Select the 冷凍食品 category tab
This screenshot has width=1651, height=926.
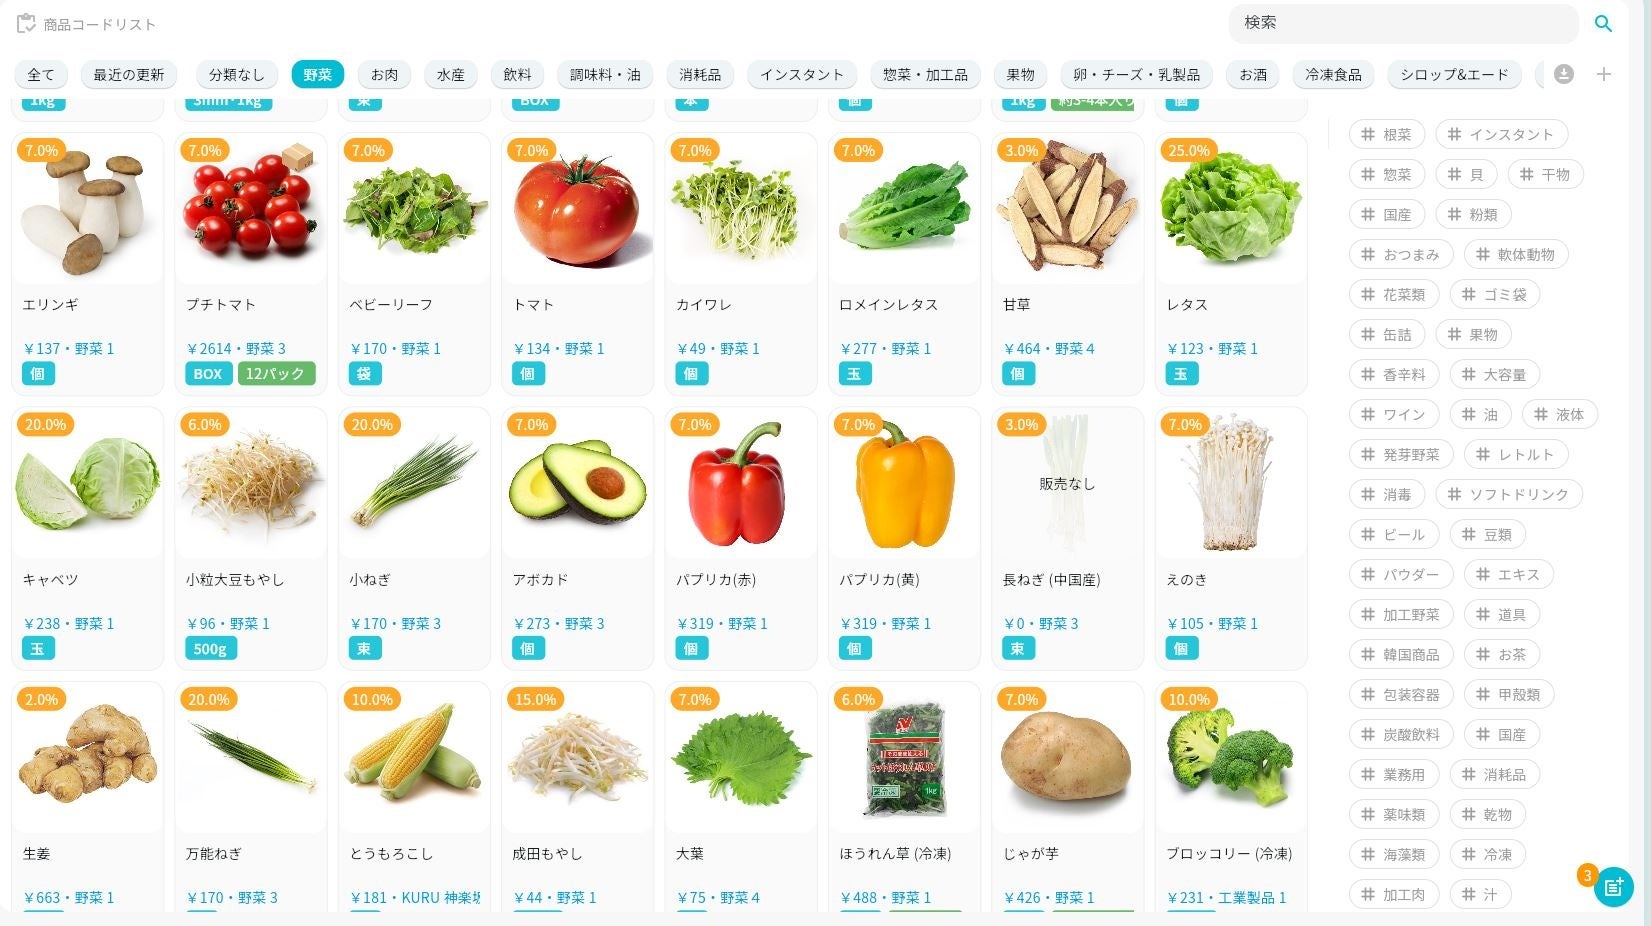coord(1333,74)
